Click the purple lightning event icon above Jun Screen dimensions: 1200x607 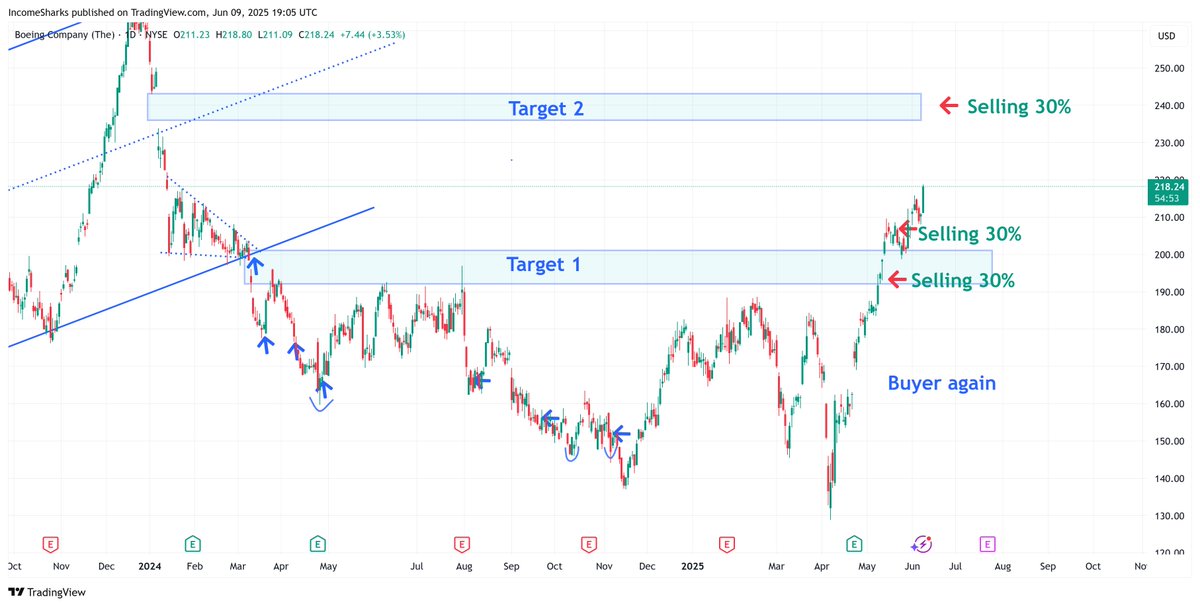point(922,544)
